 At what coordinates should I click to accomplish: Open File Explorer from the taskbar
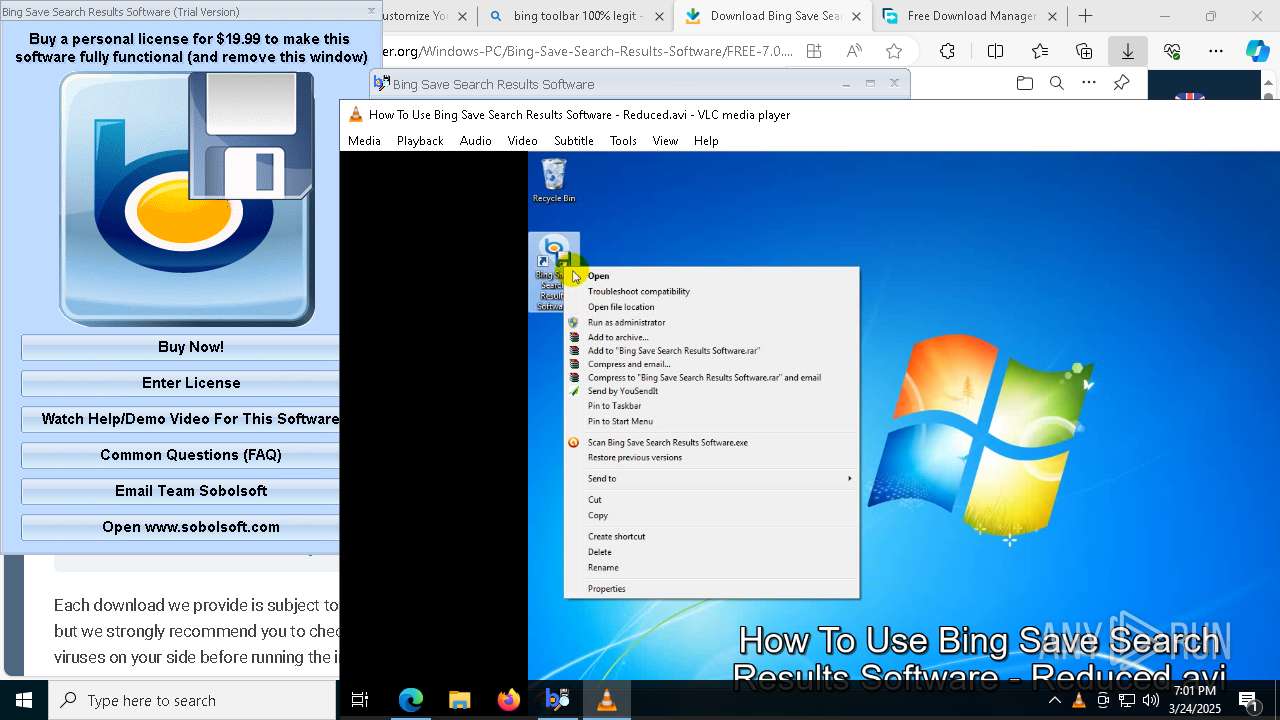(x=460, y=700)
